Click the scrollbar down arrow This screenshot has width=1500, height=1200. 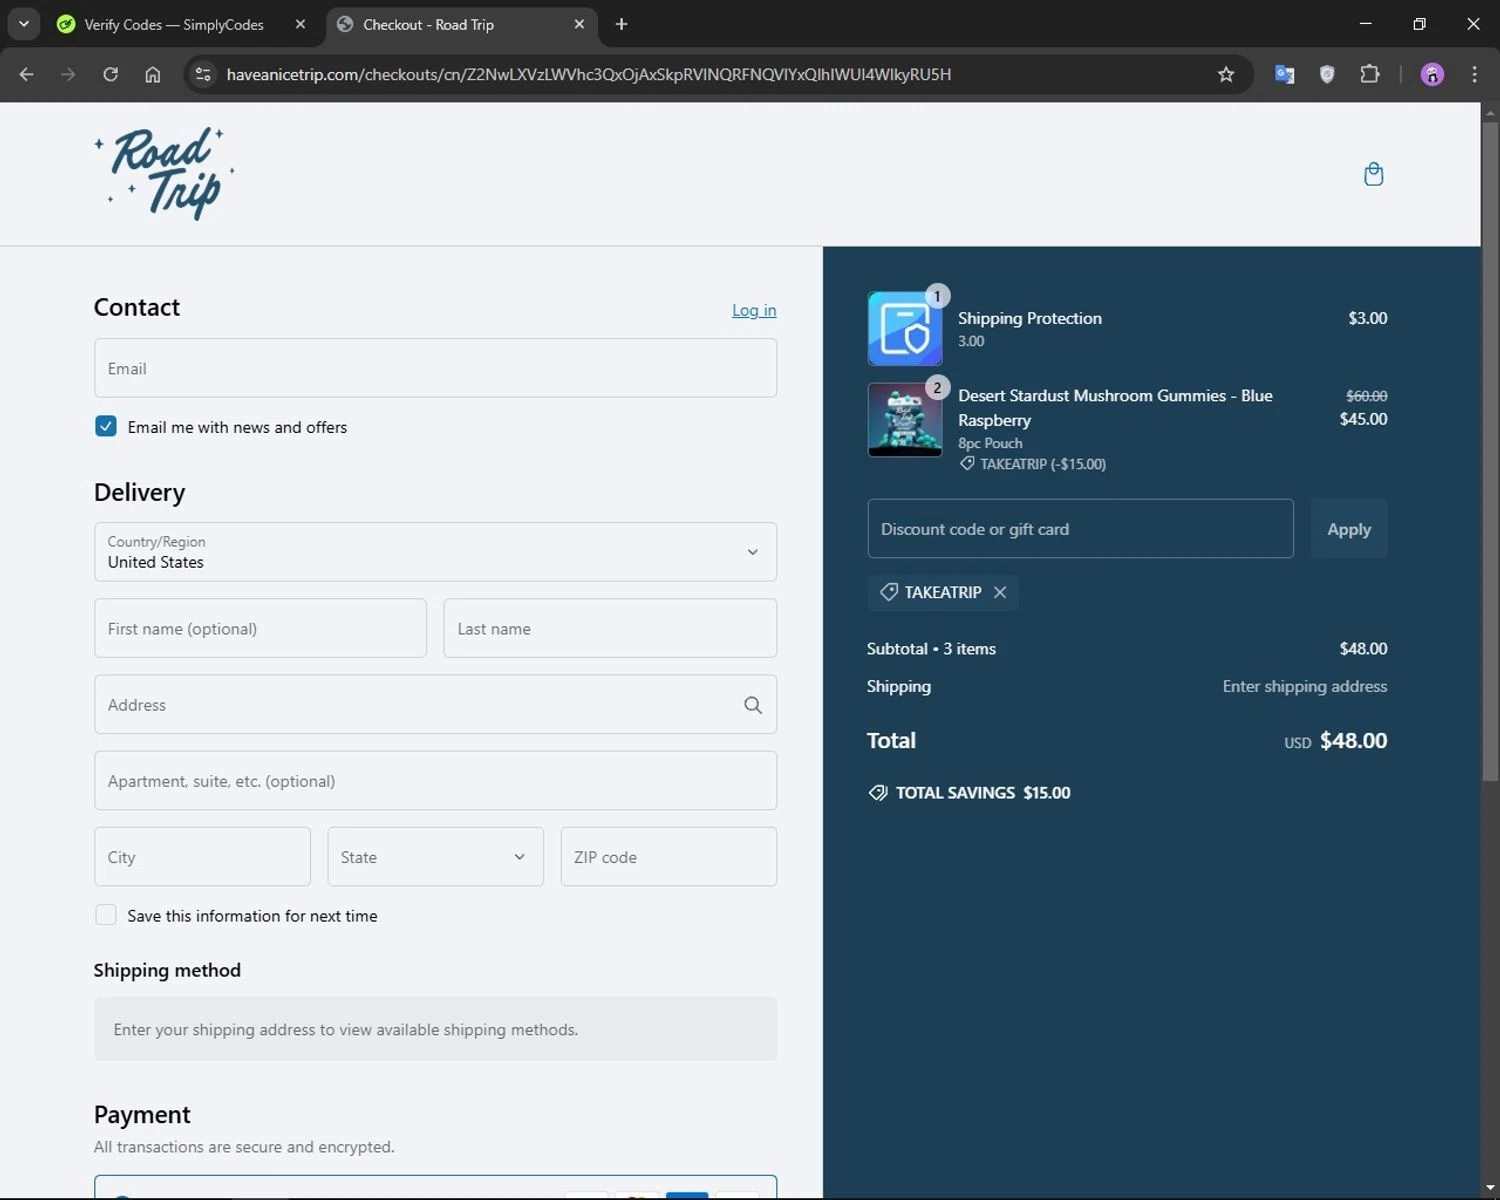pos(1490,1188)
